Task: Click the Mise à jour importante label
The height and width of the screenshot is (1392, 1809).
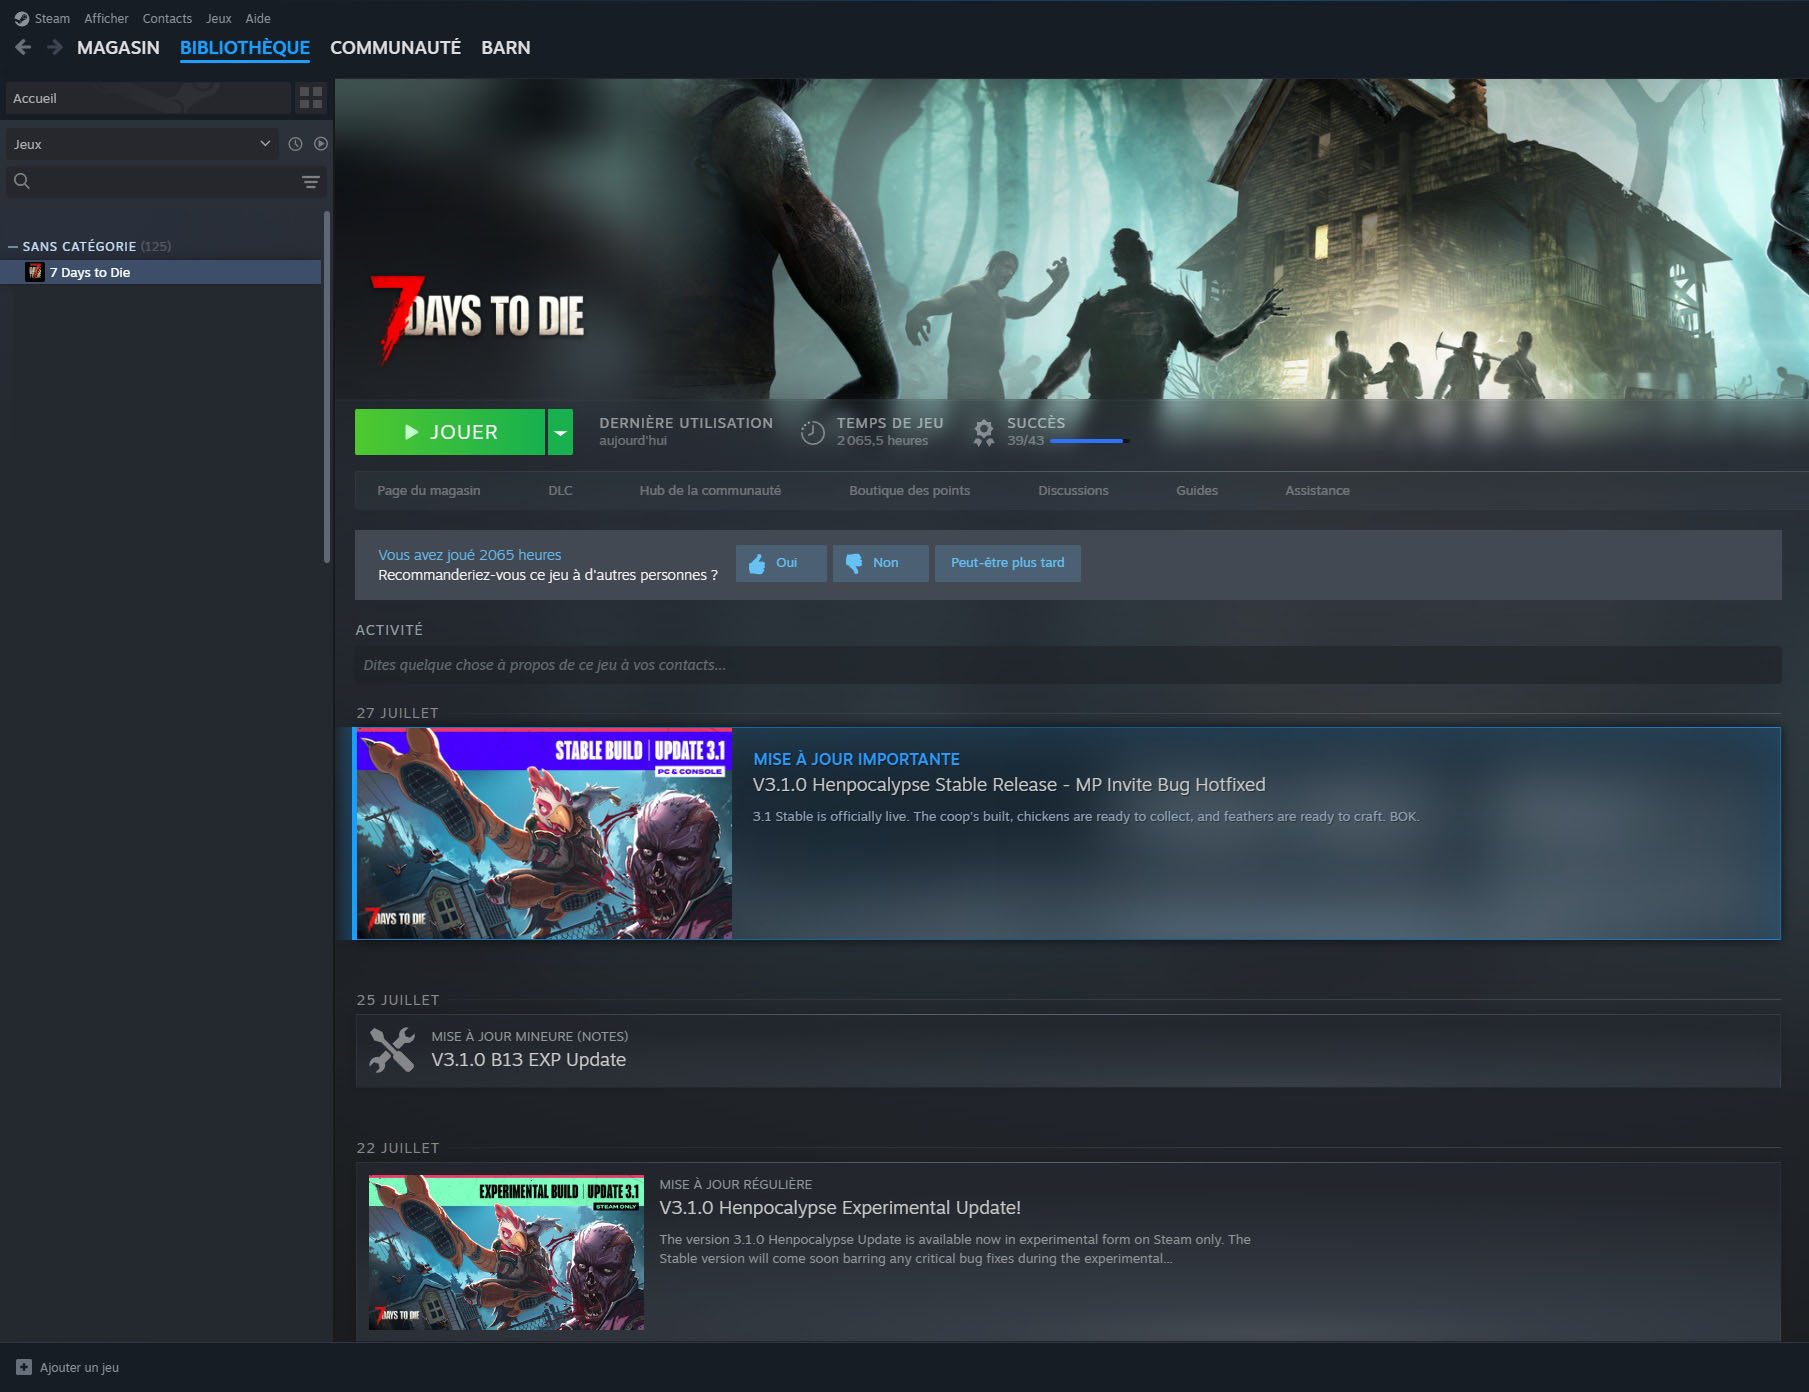Action: [x=856, y=759]
